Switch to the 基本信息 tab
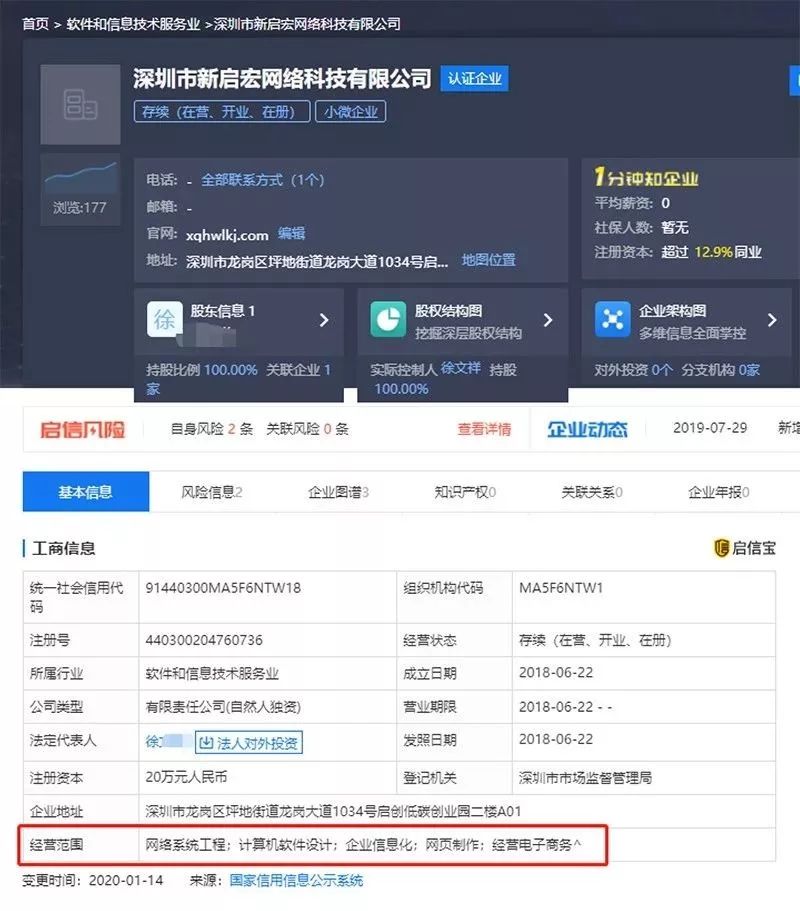Viewport: 800px width, 911px height. click(86, 492)
